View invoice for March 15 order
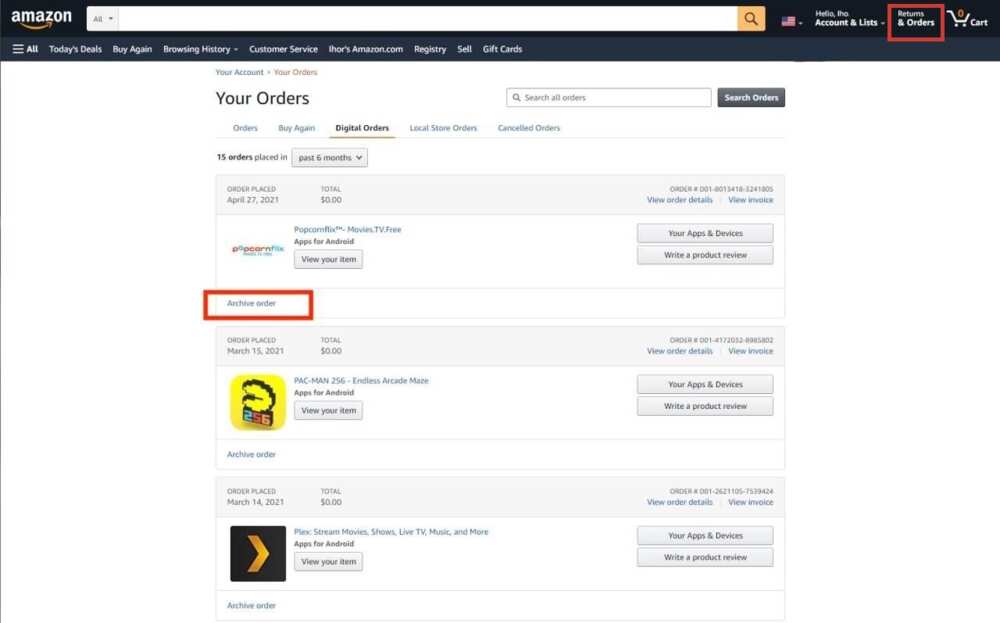This screenshot has height=623, width=1000. (751, 351)
